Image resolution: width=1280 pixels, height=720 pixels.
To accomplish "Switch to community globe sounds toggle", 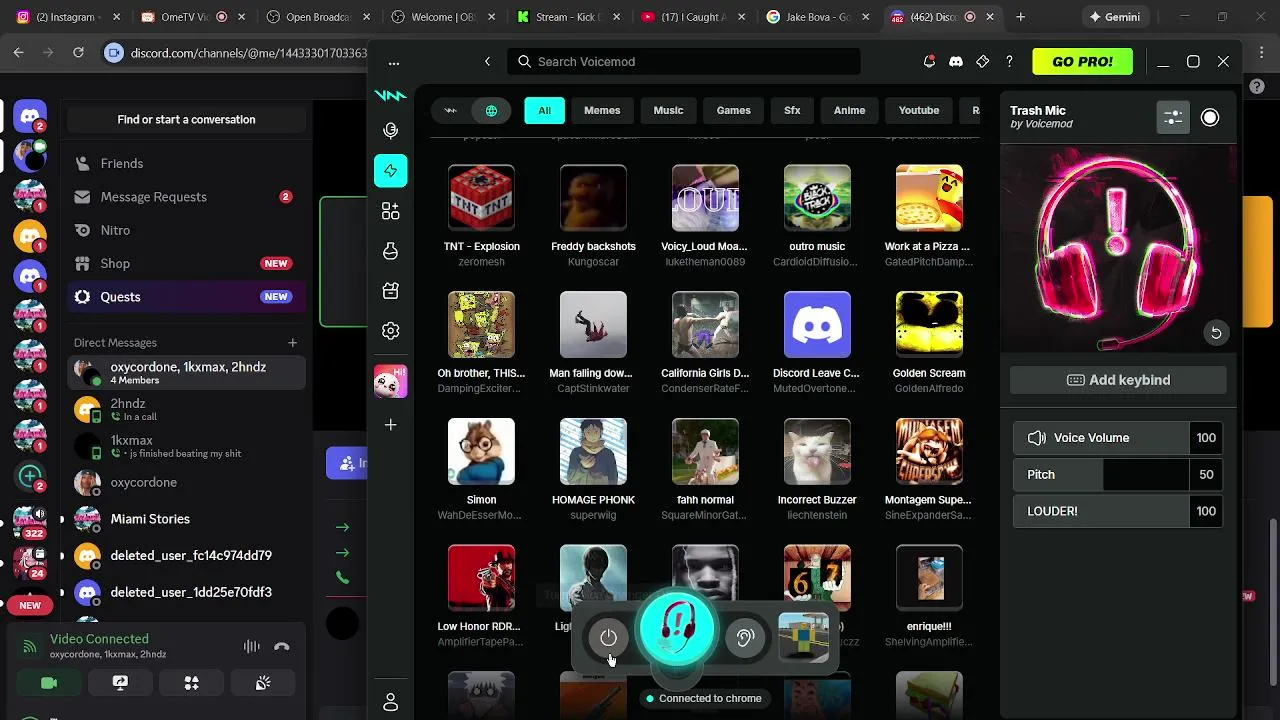I will [491, 111].
